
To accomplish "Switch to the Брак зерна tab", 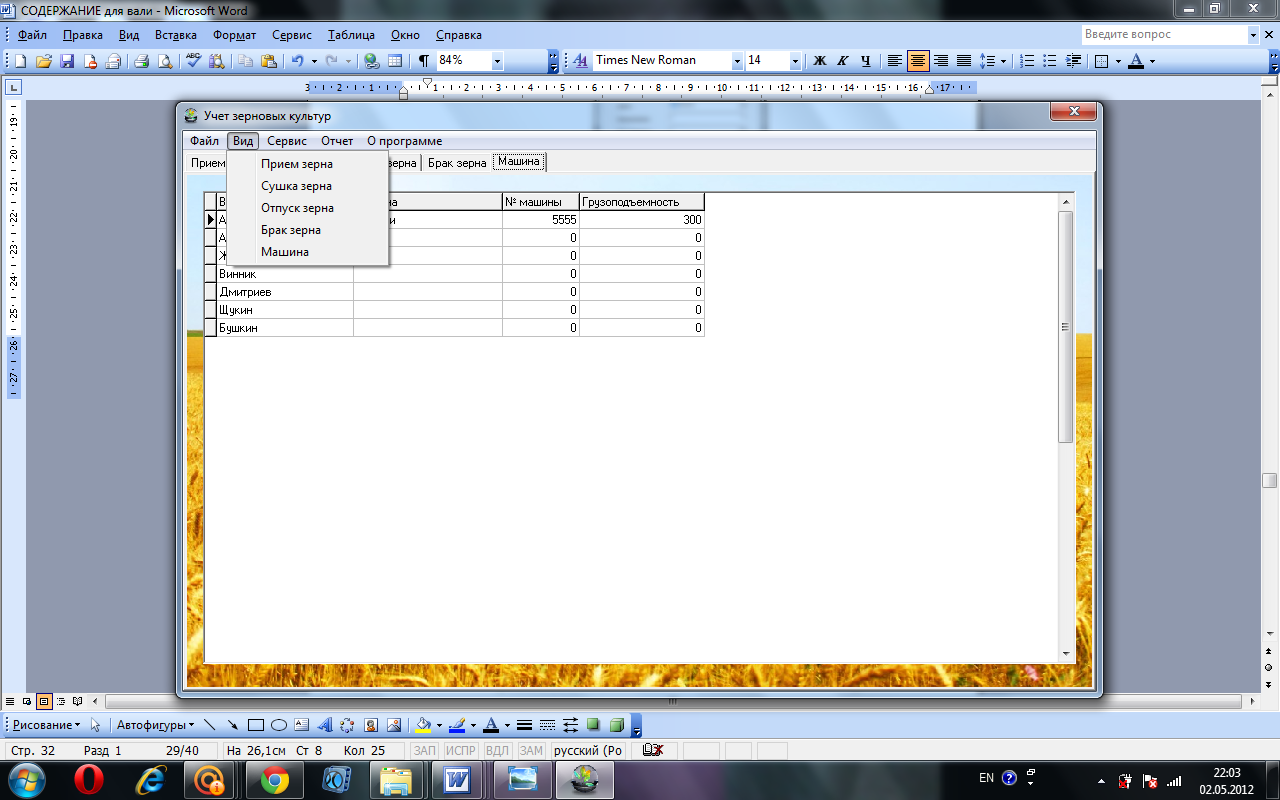I will [x=457, y=163].
